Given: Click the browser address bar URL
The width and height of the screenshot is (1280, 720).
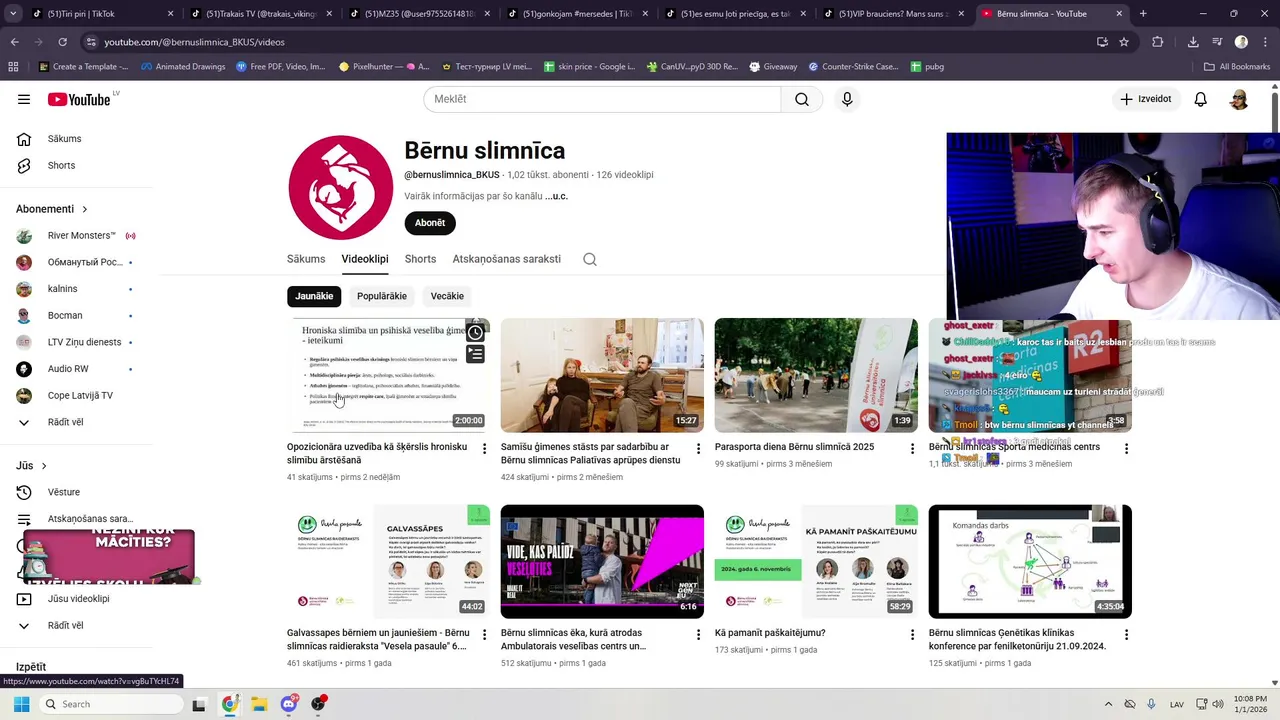Looking at the screenshot, I should point(195,42).
